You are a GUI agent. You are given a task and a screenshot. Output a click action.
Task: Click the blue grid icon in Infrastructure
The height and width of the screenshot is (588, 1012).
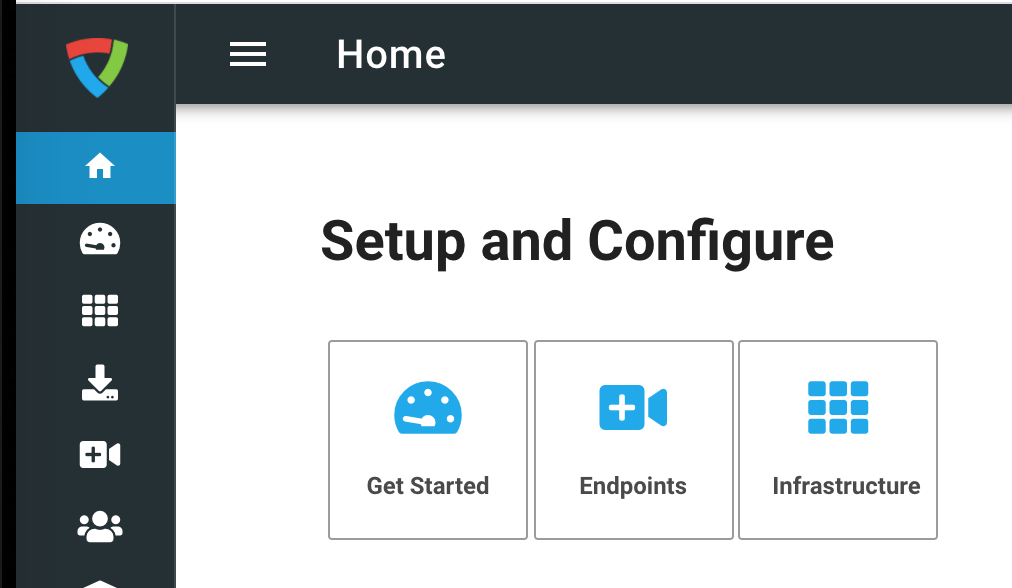coord(838,407)
